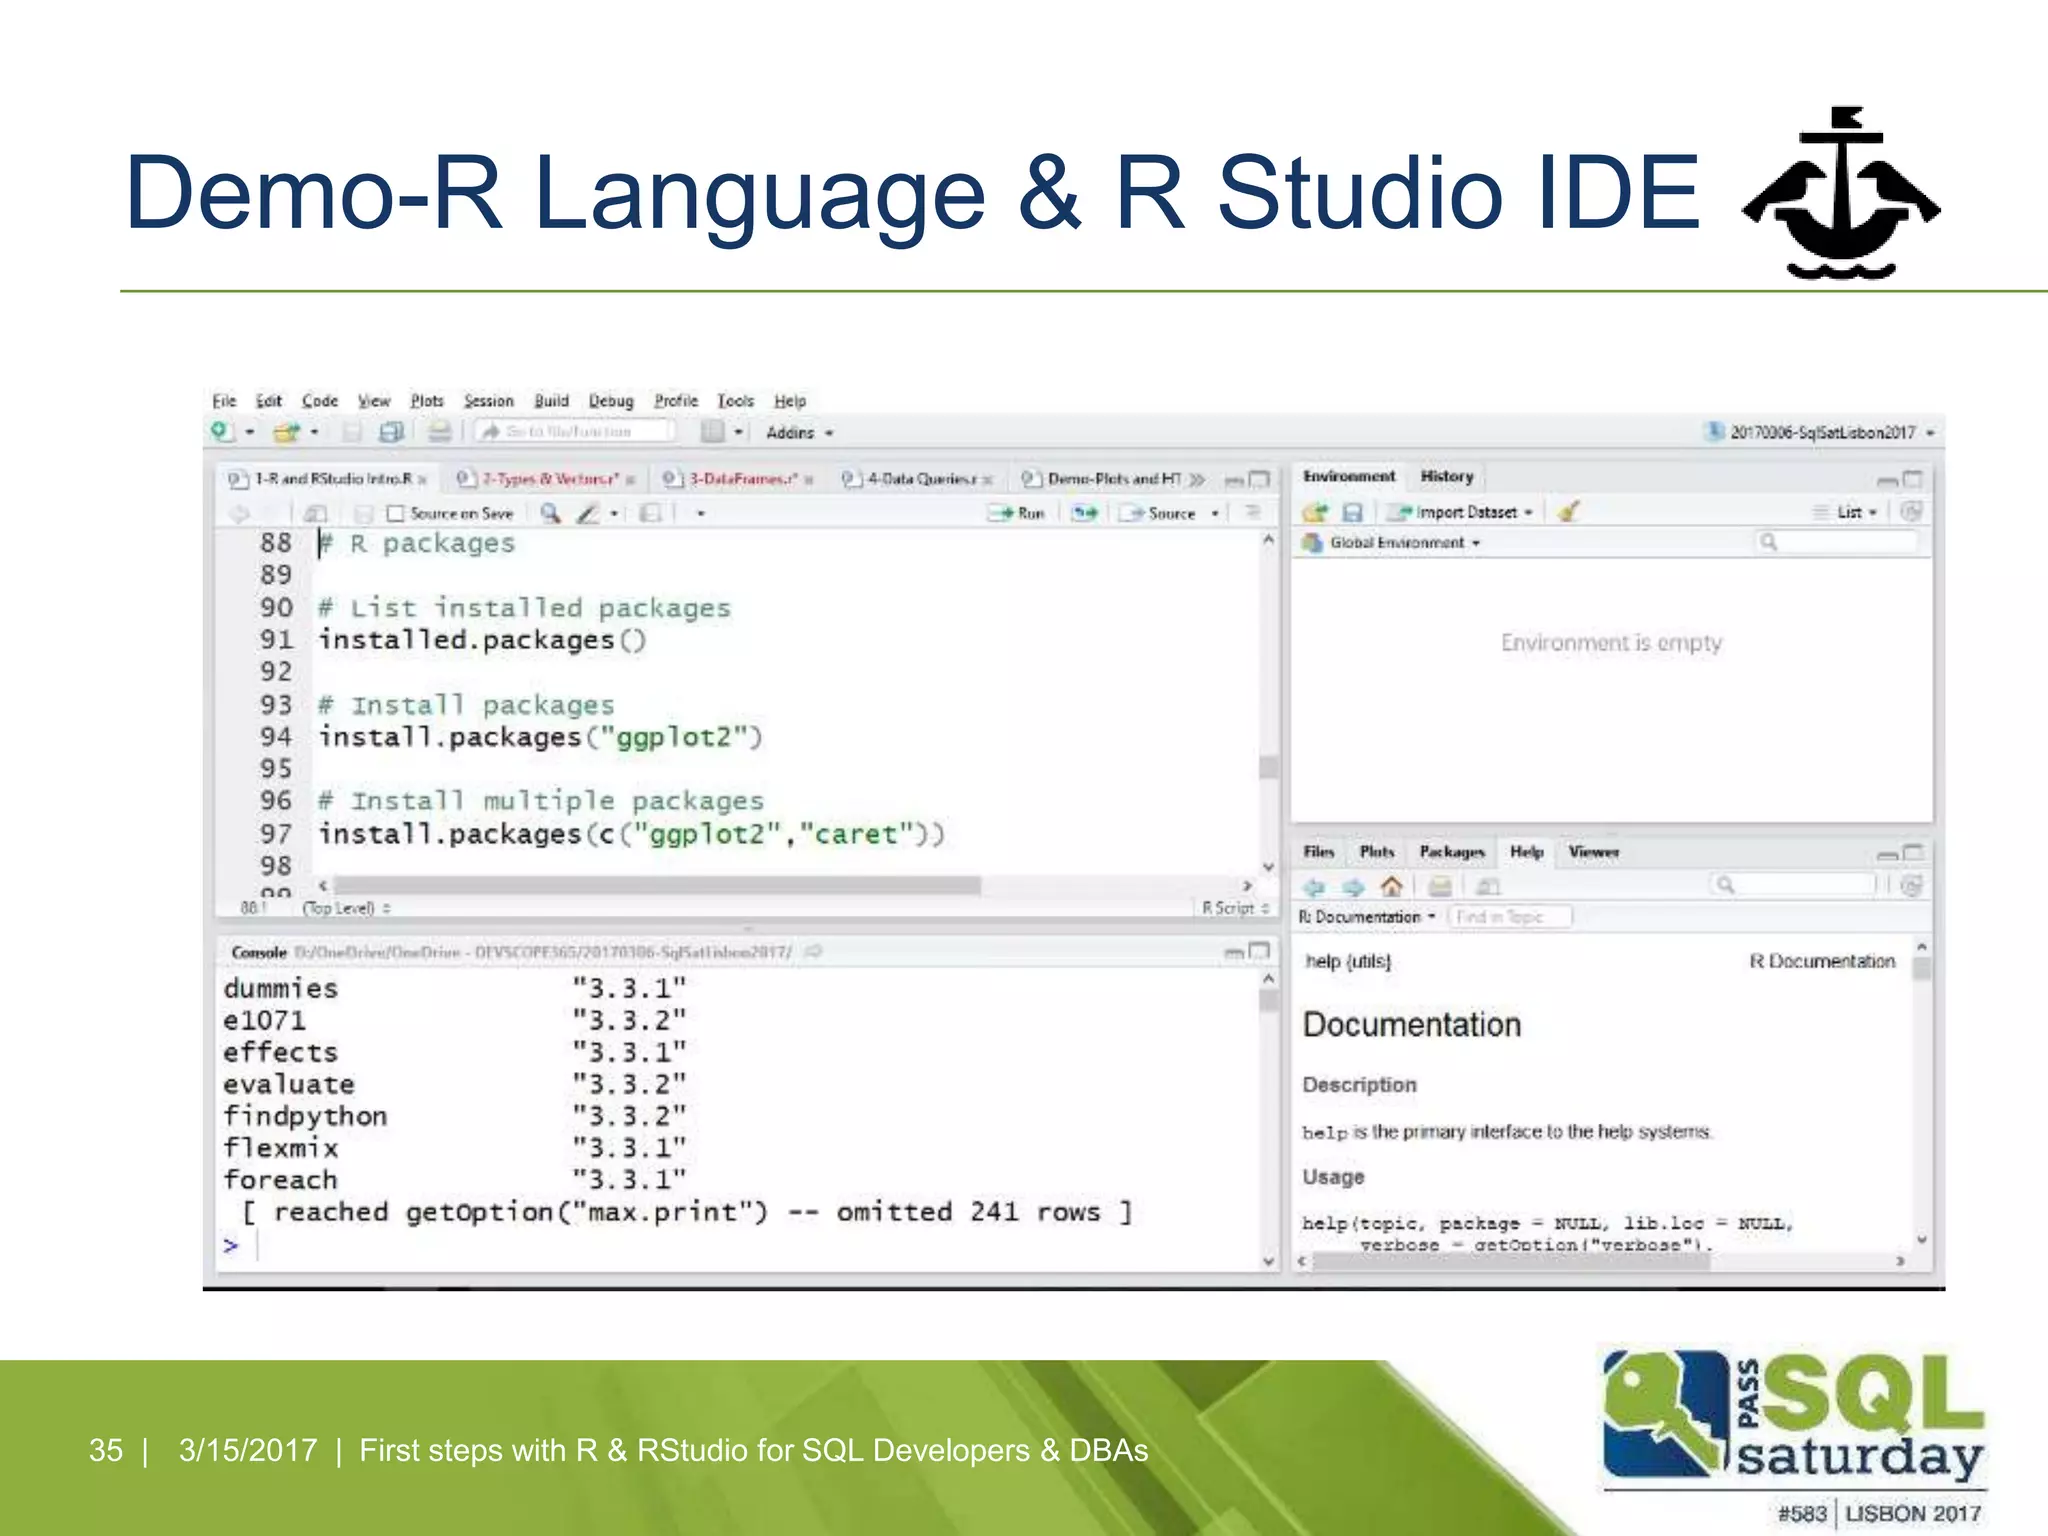Open the Import Dataset dropdown

tap(1460, 512)
